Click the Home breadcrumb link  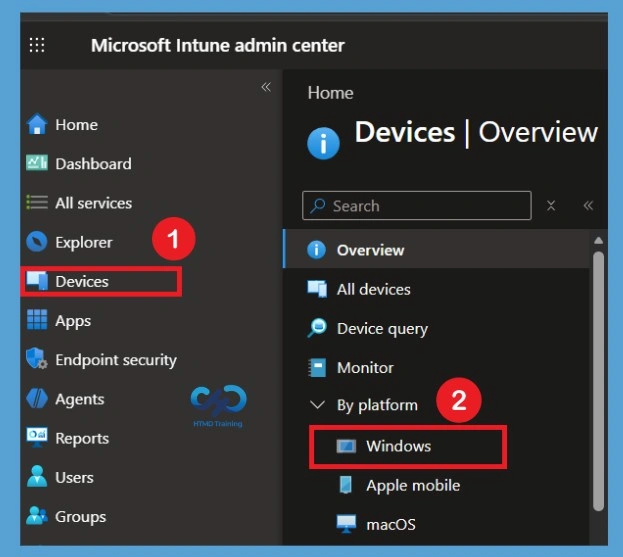click(330, 93)
